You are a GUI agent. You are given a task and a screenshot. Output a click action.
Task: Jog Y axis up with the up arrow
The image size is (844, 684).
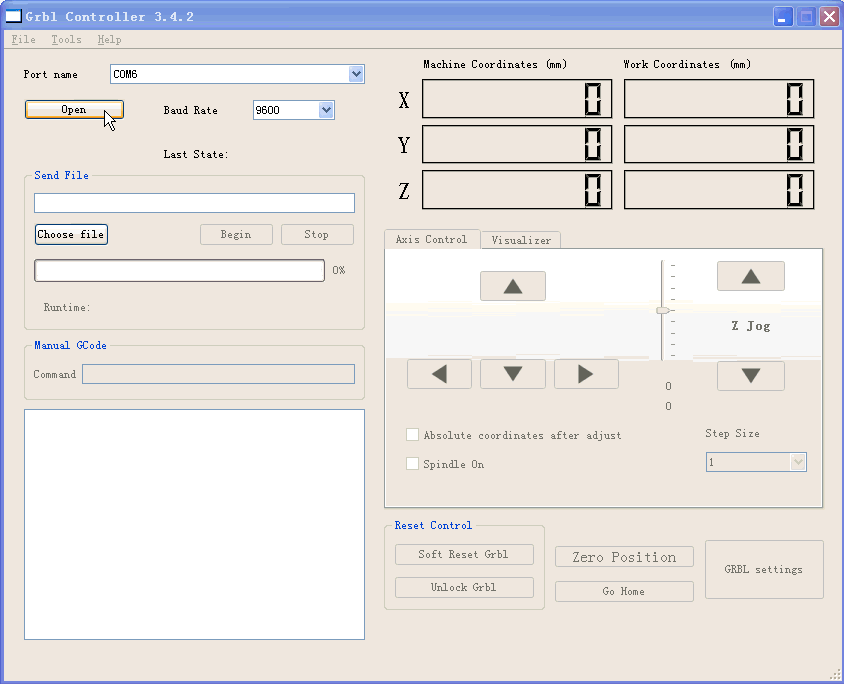(x=512, y=286)
